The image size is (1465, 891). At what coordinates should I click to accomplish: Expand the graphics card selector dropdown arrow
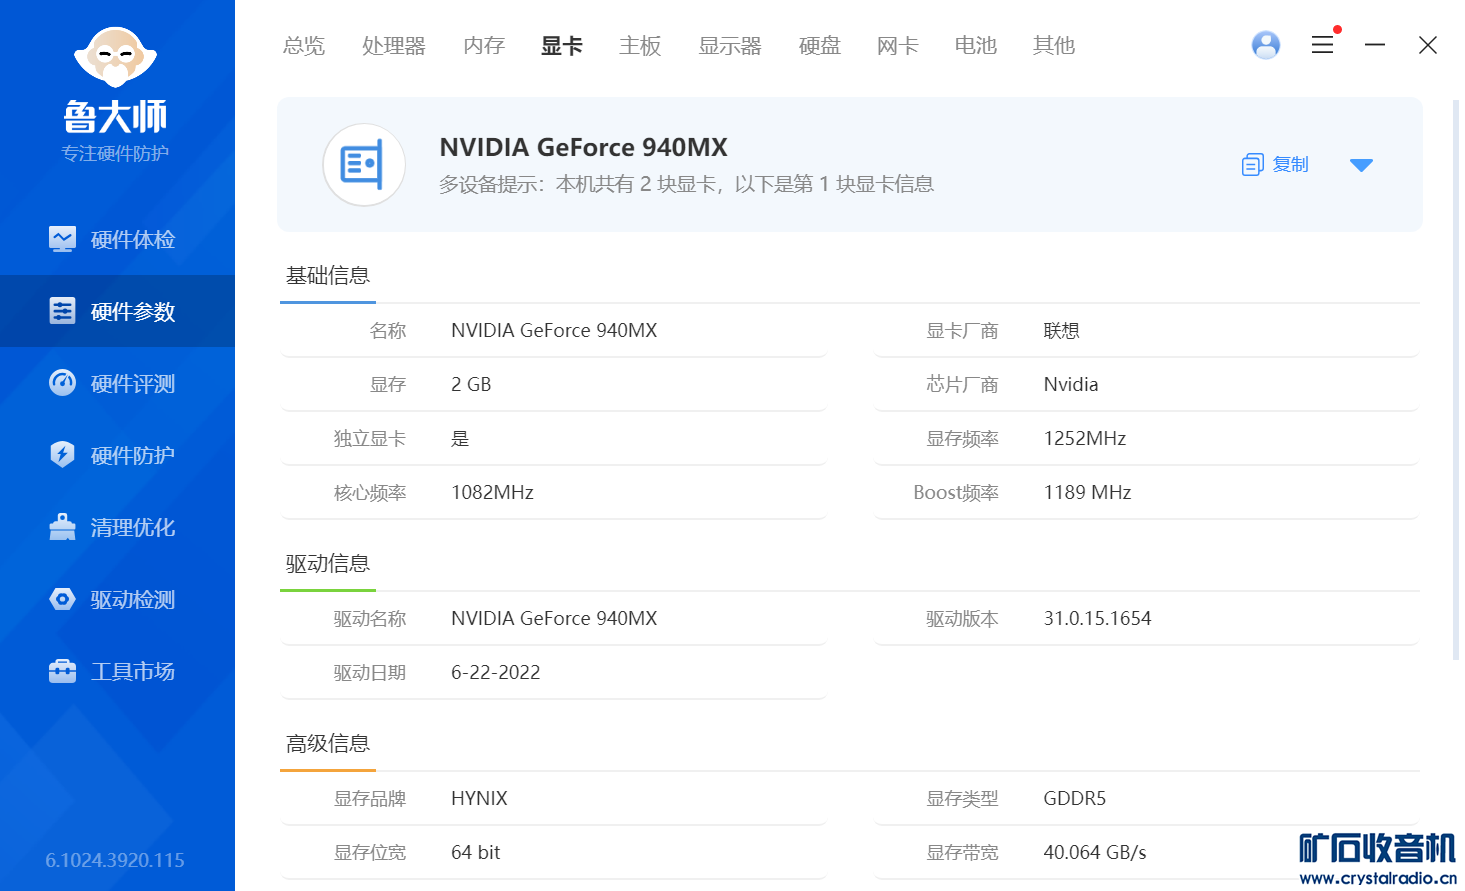1361,165
